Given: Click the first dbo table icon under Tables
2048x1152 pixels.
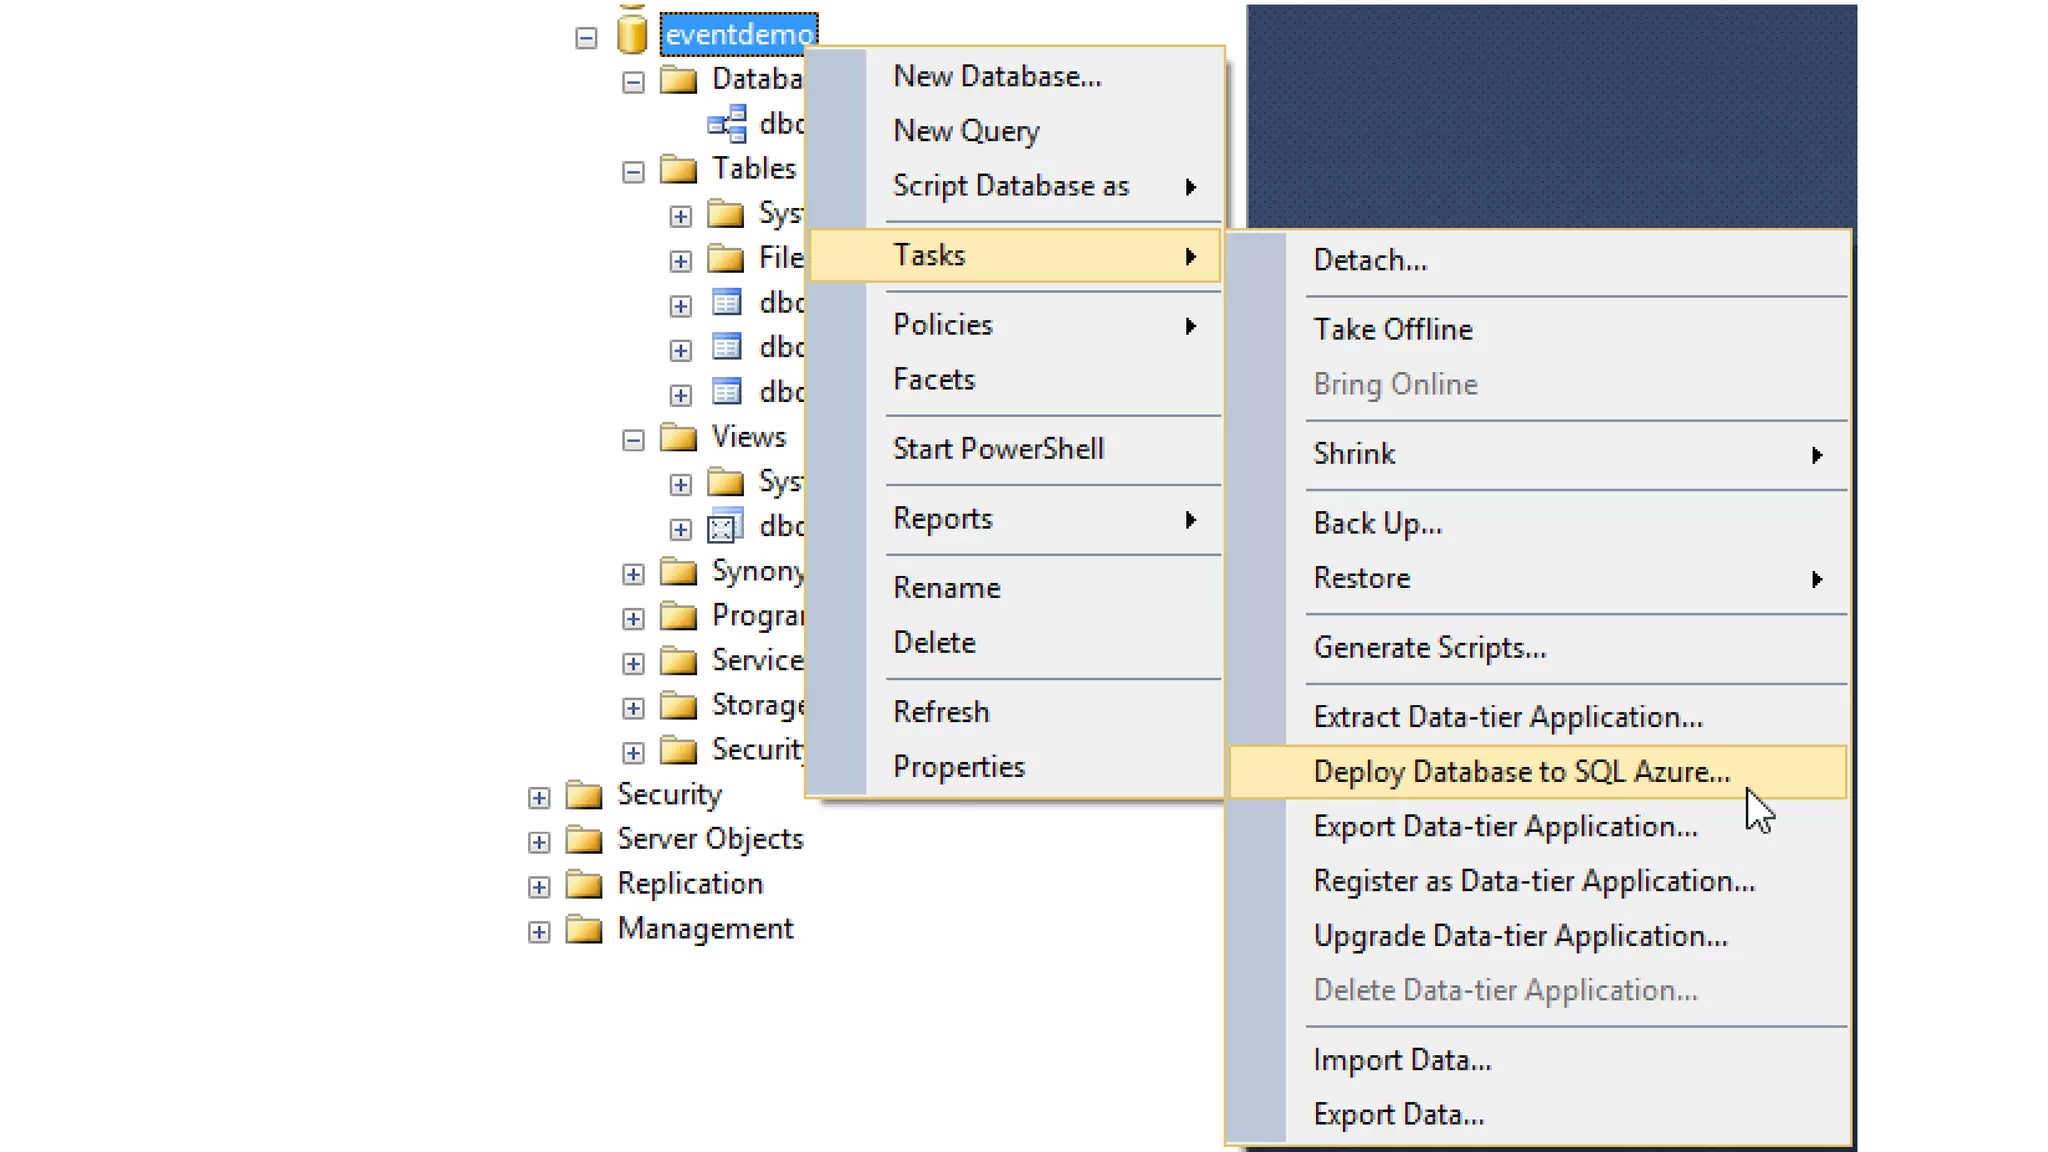Looking at the screenshot, I should coord(727,302).
